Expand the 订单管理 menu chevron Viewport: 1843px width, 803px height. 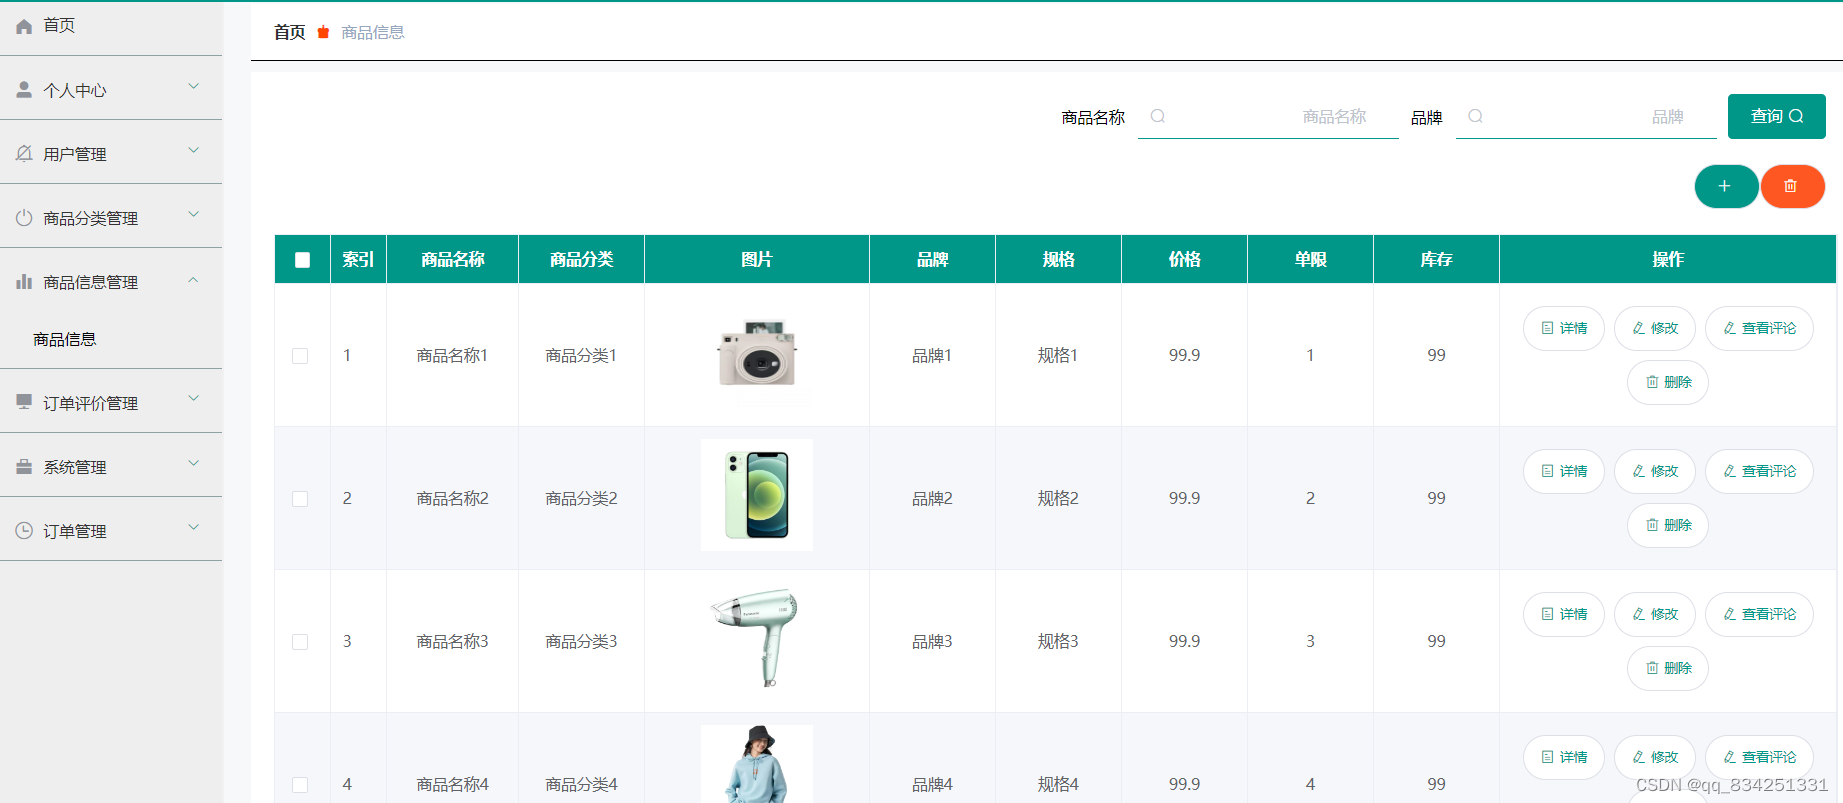(x=194, y=528)
